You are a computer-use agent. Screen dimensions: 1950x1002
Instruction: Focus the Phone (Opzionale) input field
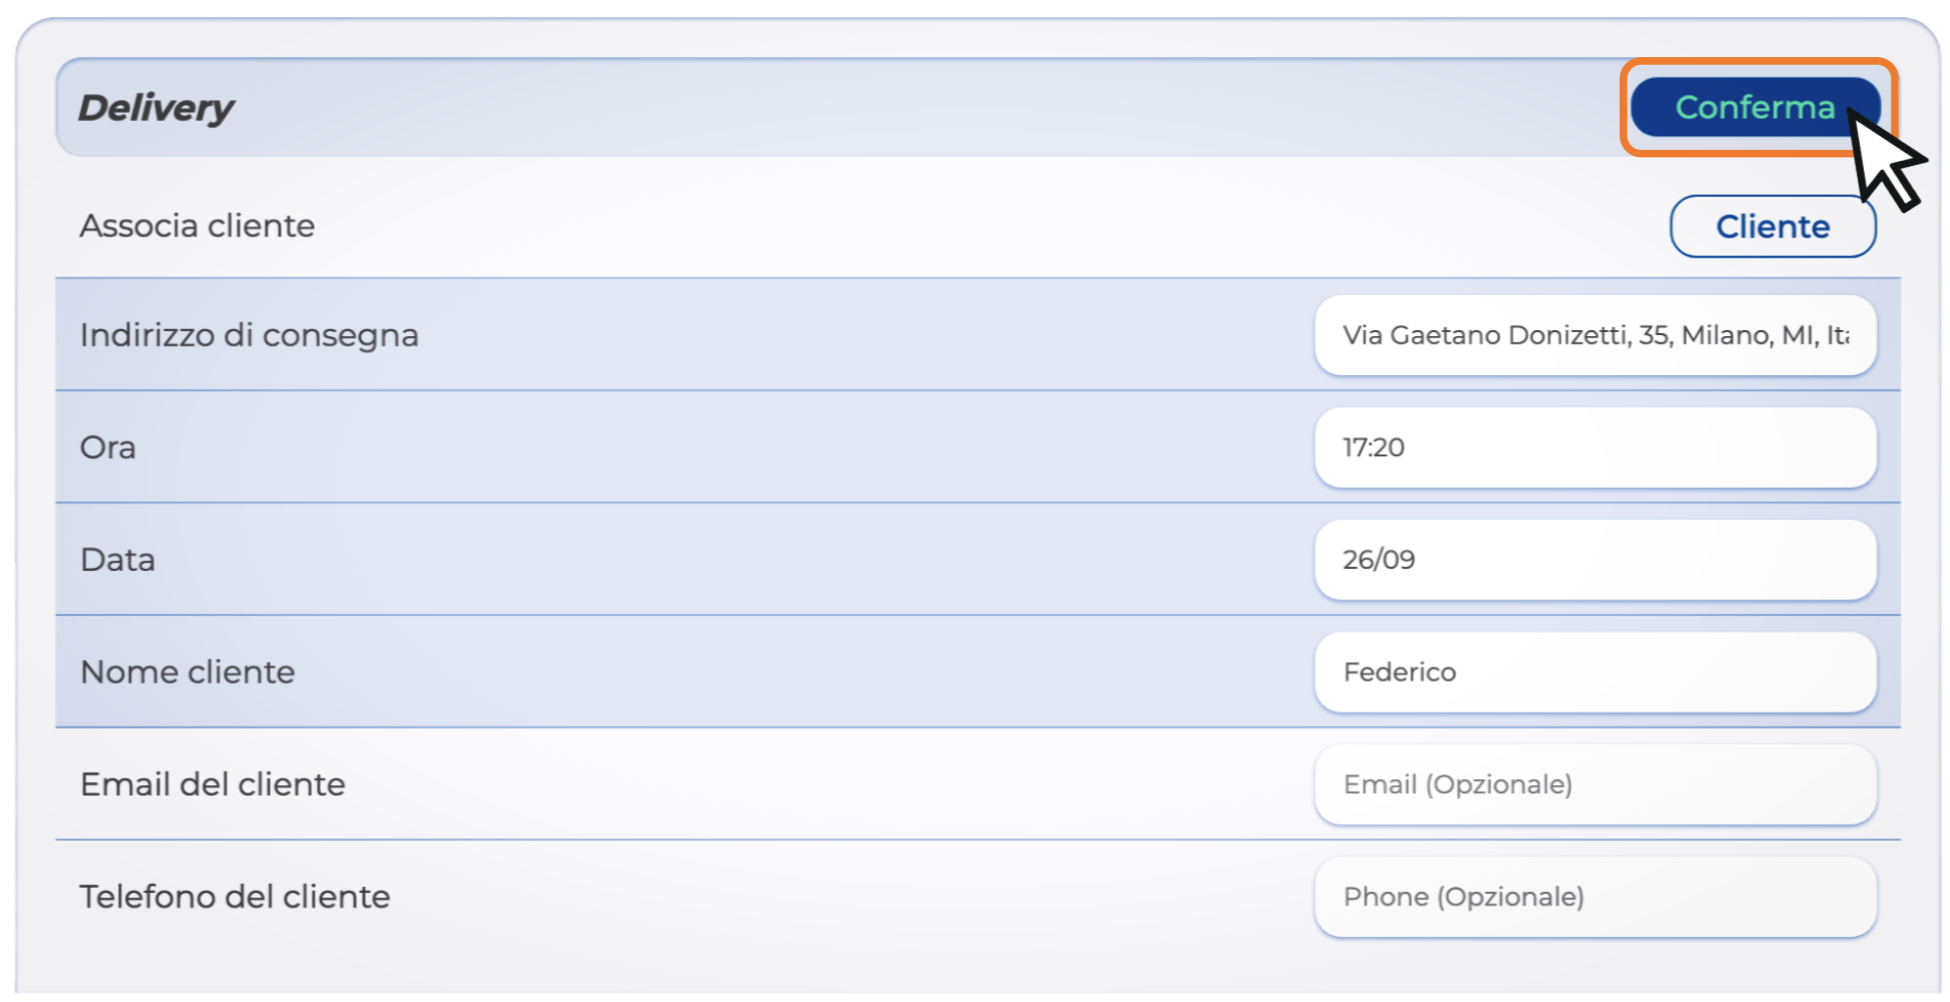(1594, 897)
